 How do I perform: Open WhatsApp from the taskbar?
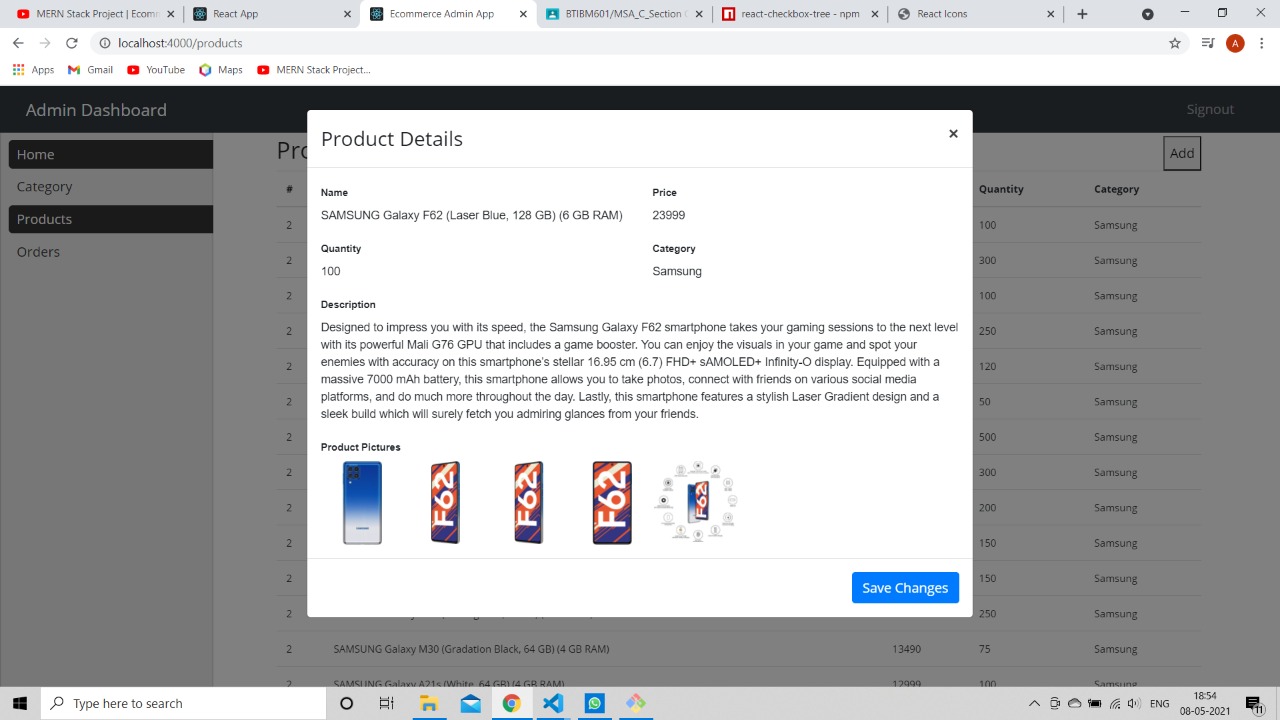point(594,703)
